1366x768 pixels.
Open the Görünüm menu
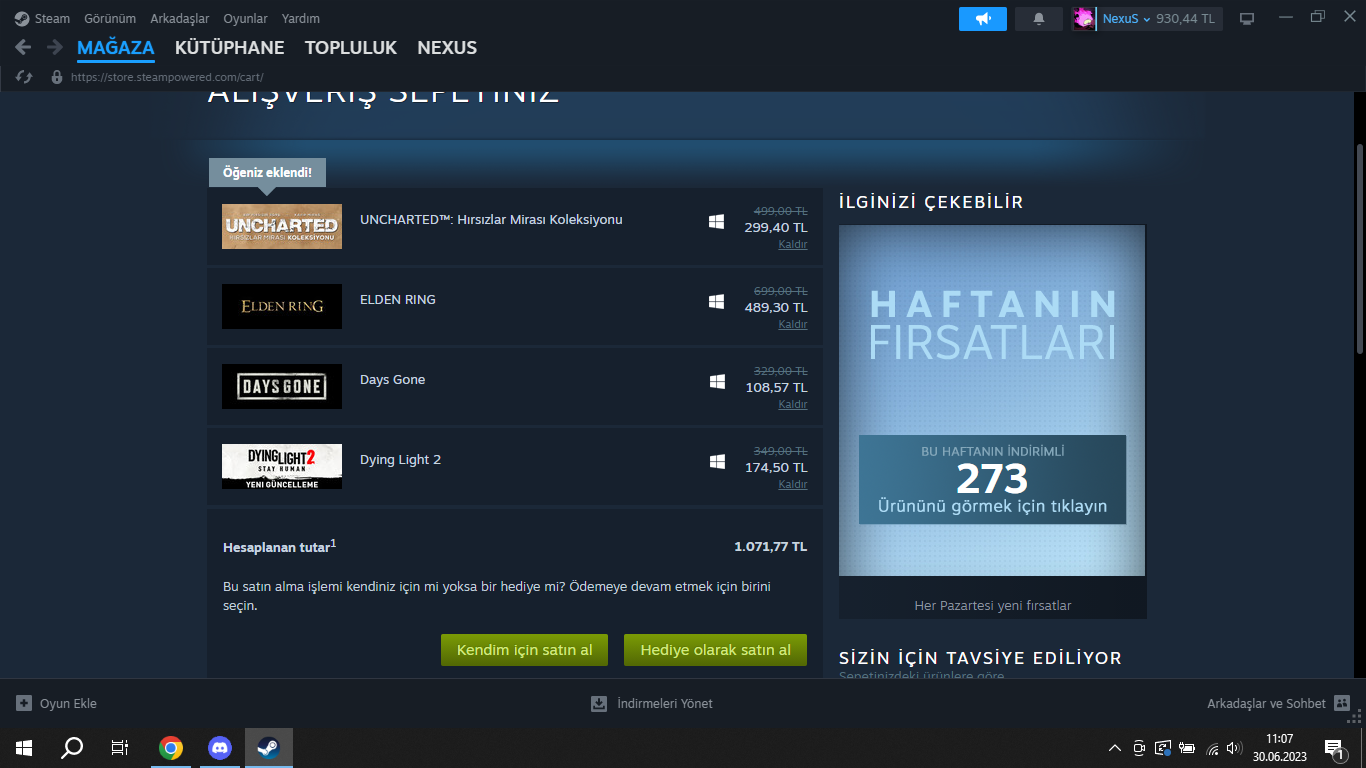110,18
